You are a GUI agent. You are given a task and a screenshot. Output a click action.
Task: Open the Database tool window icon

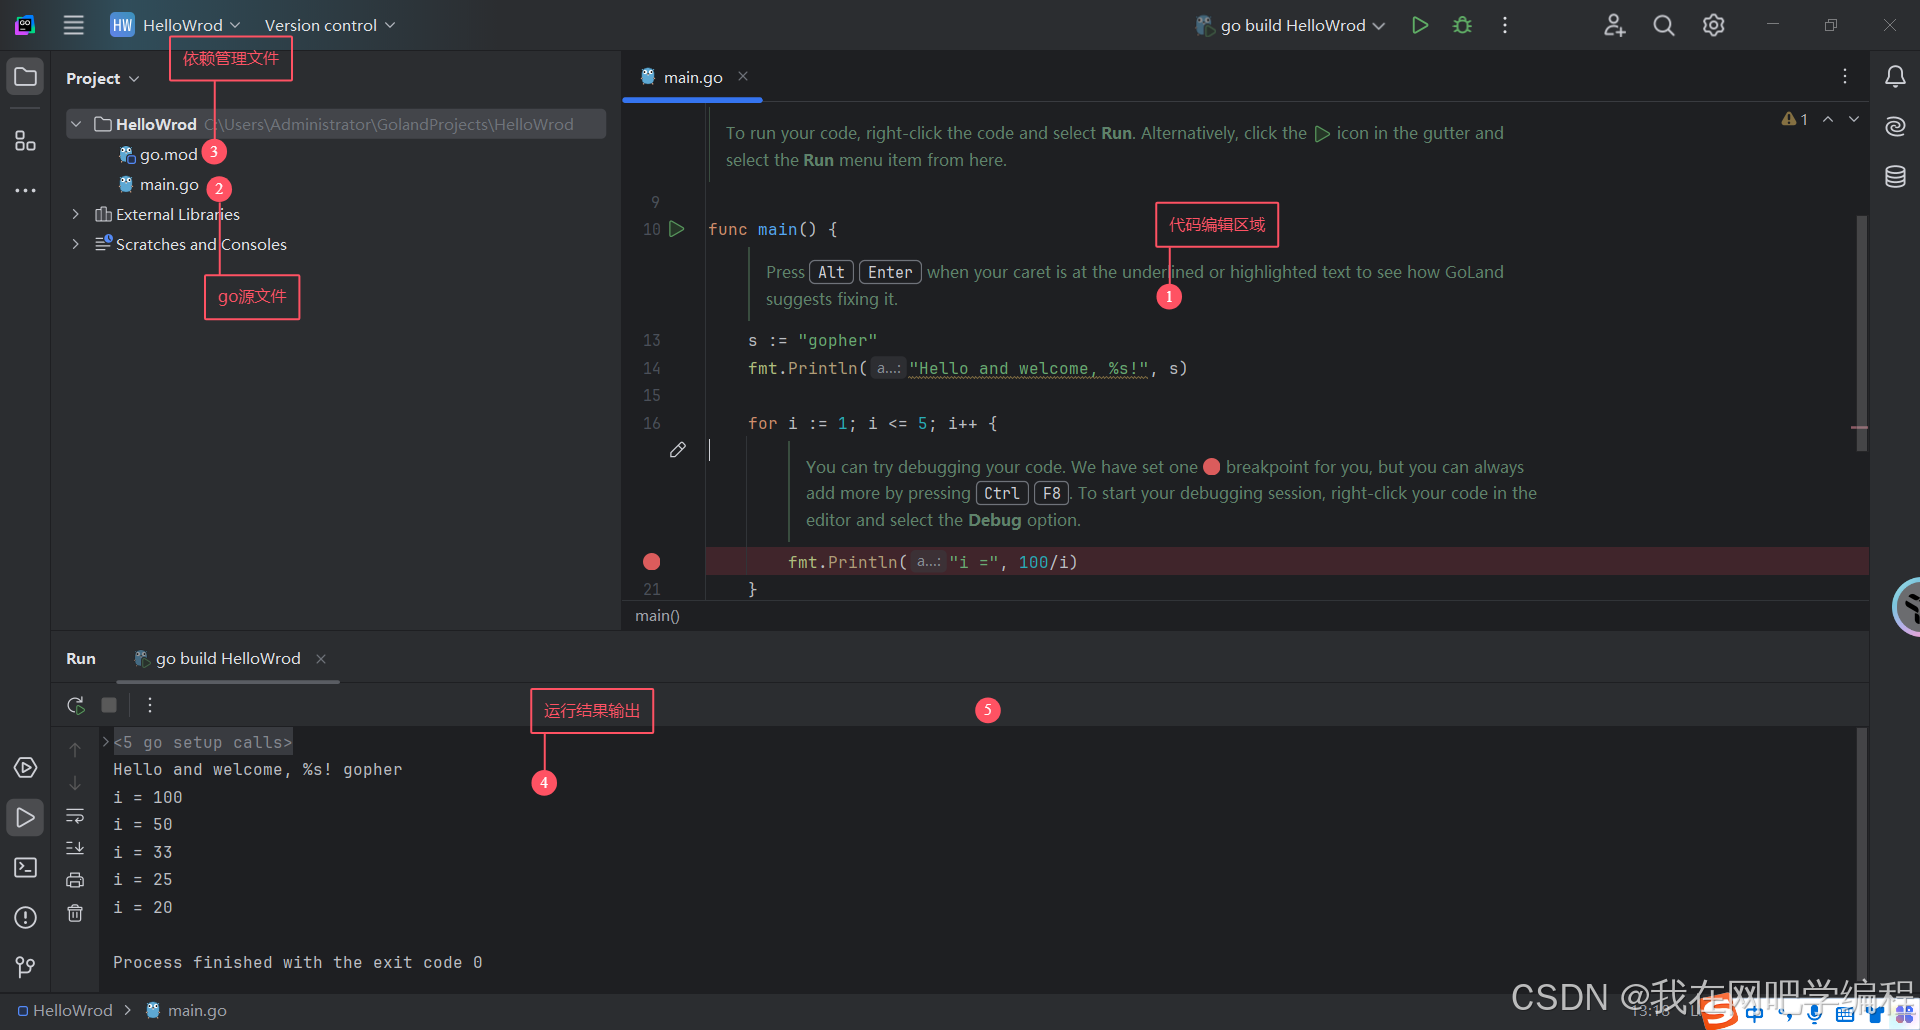point(1895,177)
